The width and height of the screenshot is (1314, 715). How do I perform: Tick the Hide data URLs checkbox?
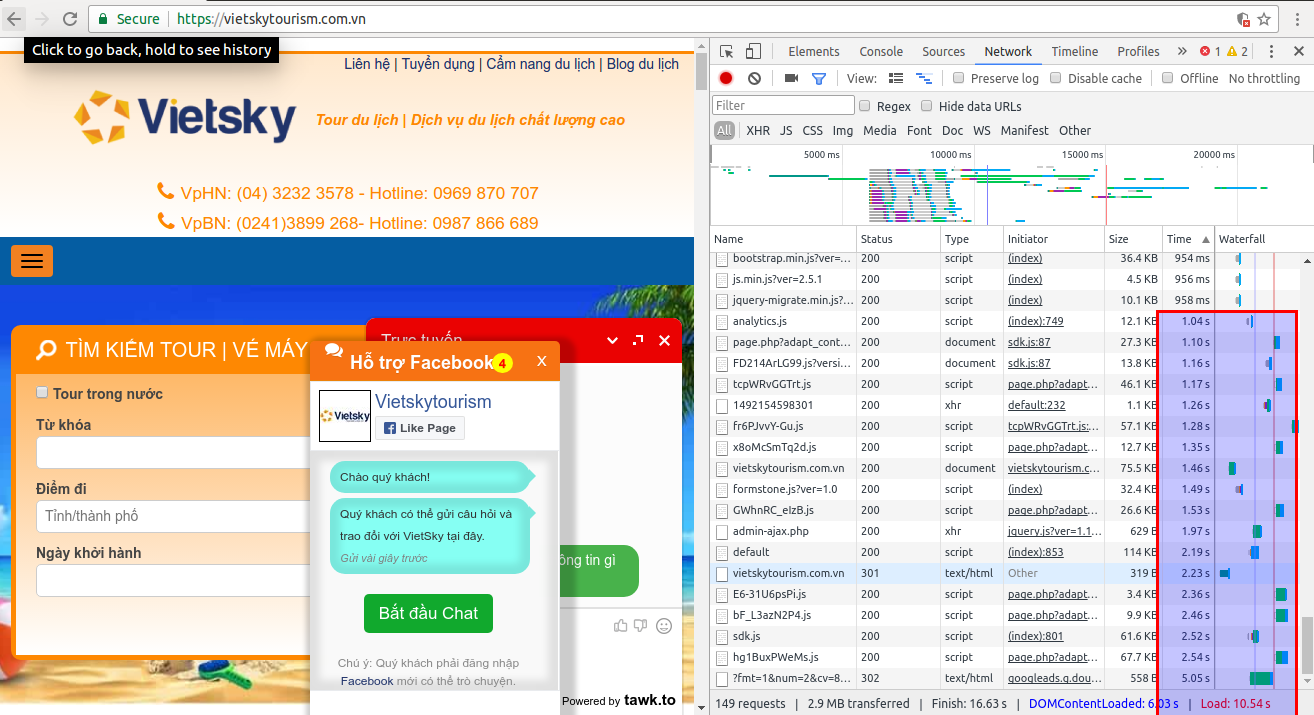coord(927,105)
